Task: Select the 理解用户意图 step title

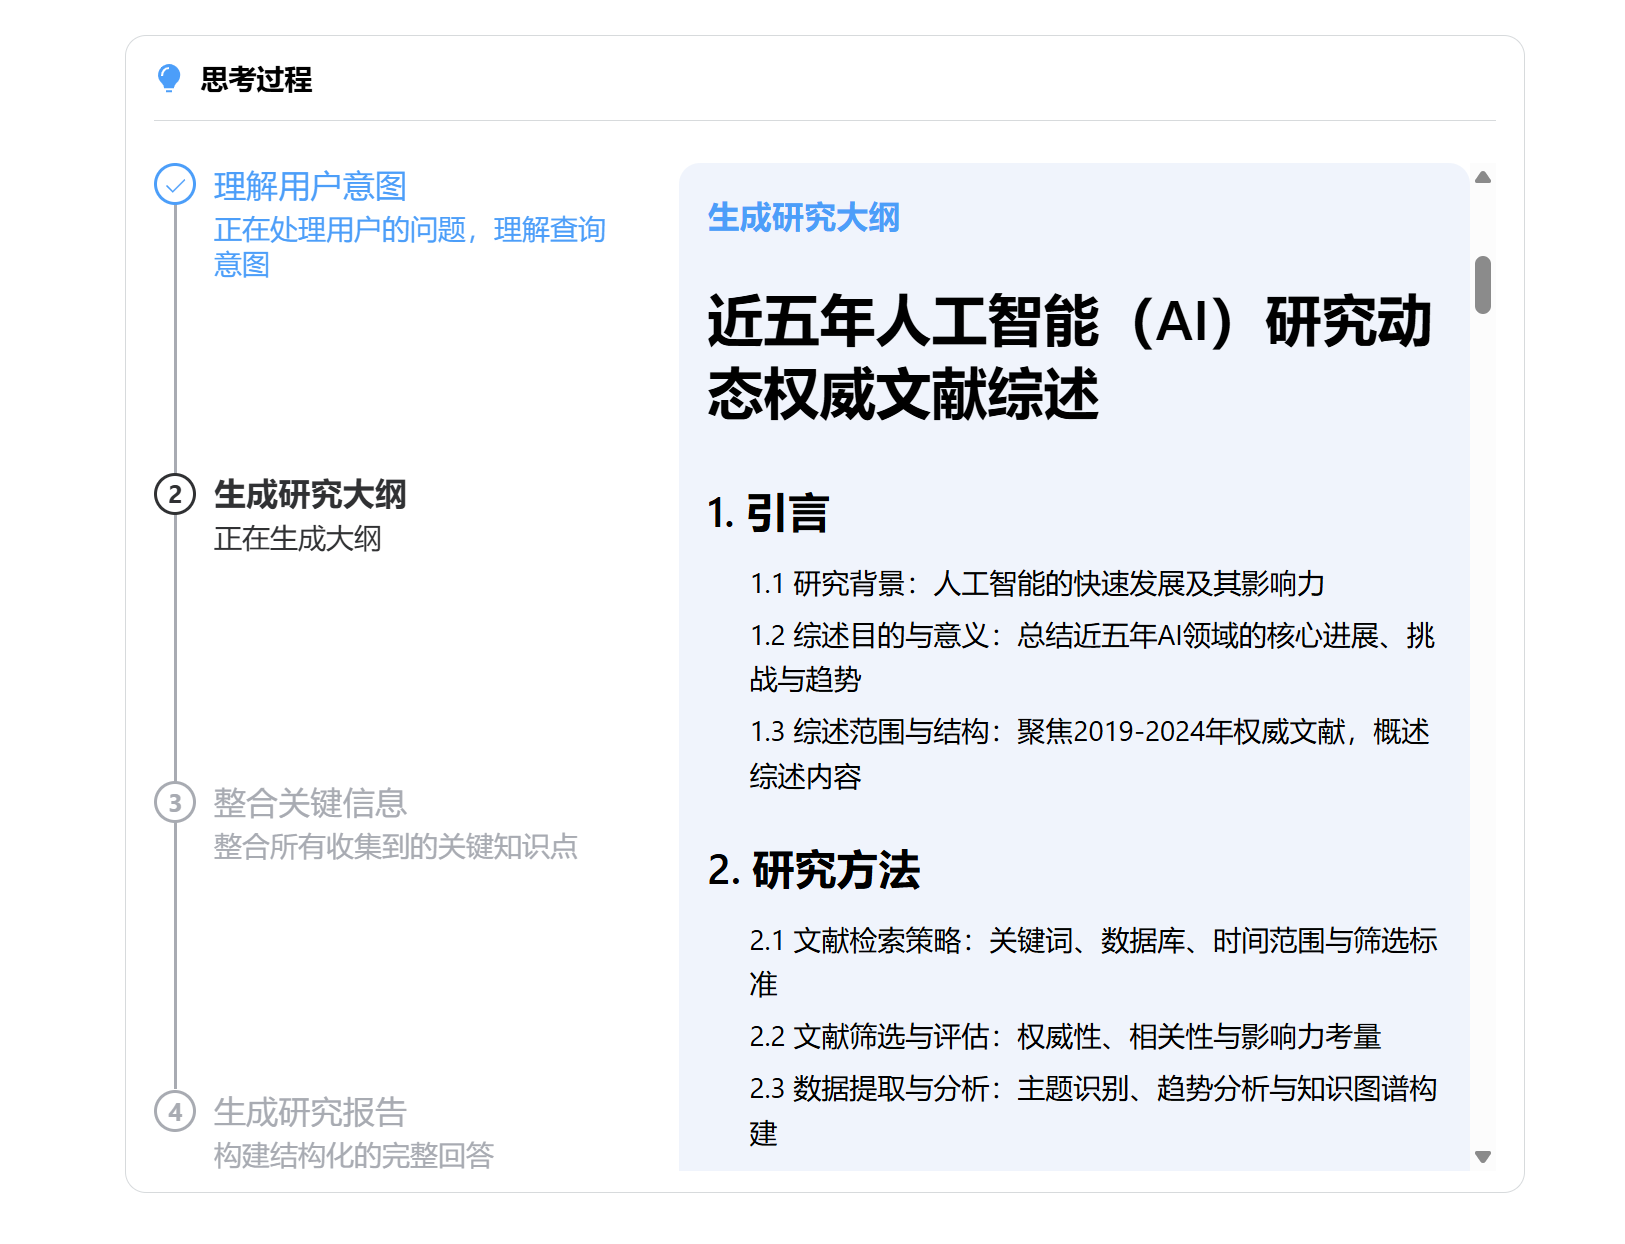Action: point(310,186)
